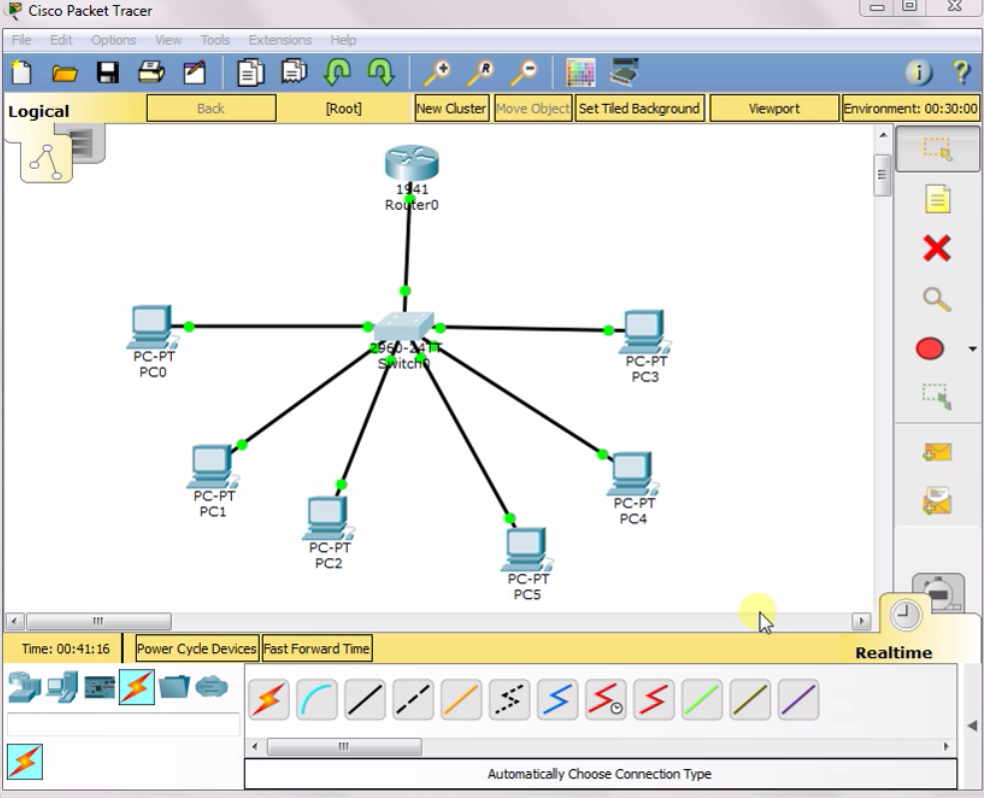
Task: Select the Multiuser Connection cloud category
Action: pyautogui.click(x=211, y=687)
